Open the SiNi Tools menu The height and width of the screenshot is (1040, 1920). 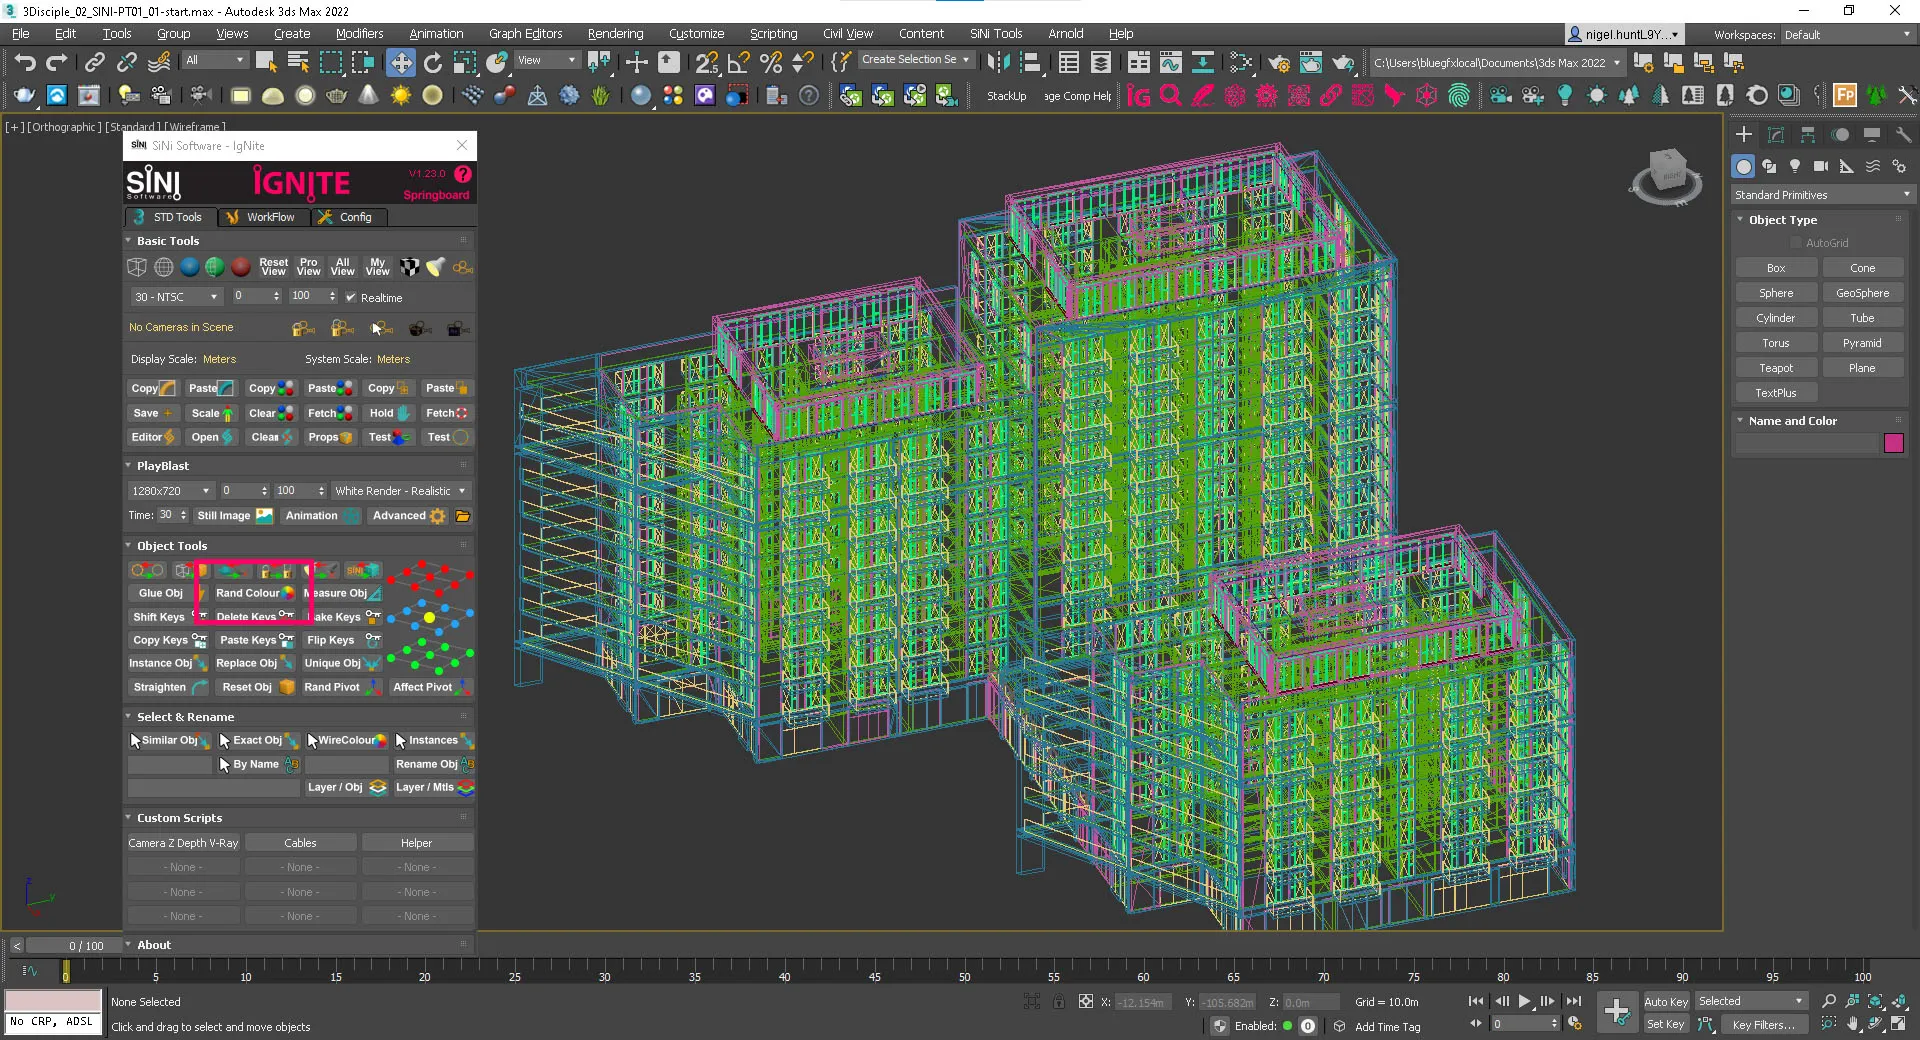point(995,34)
